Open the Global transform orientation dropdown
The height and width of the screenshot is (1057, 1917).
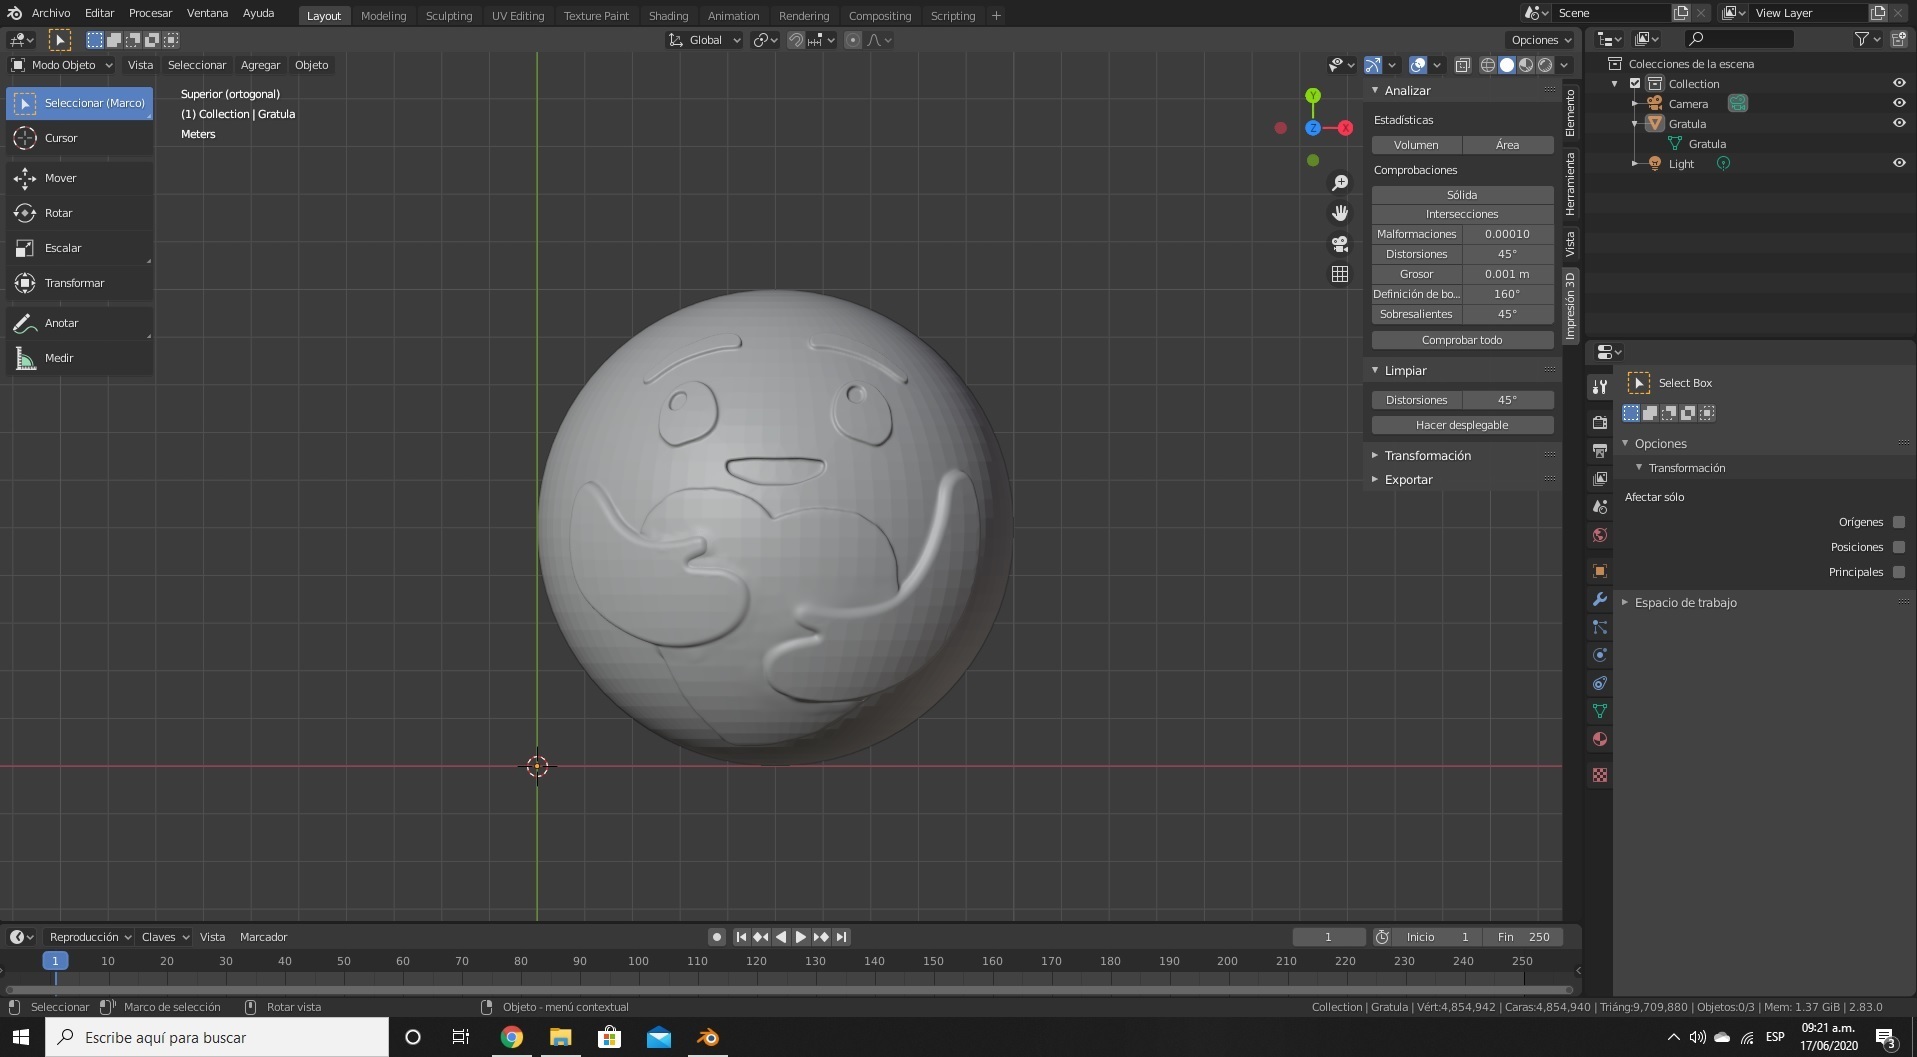coord(704,40)
